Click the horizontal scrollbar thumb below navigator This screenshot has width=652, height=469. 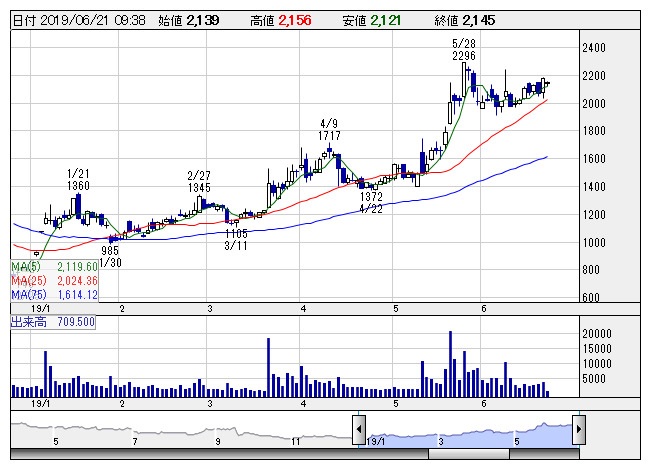pos(470,454)
